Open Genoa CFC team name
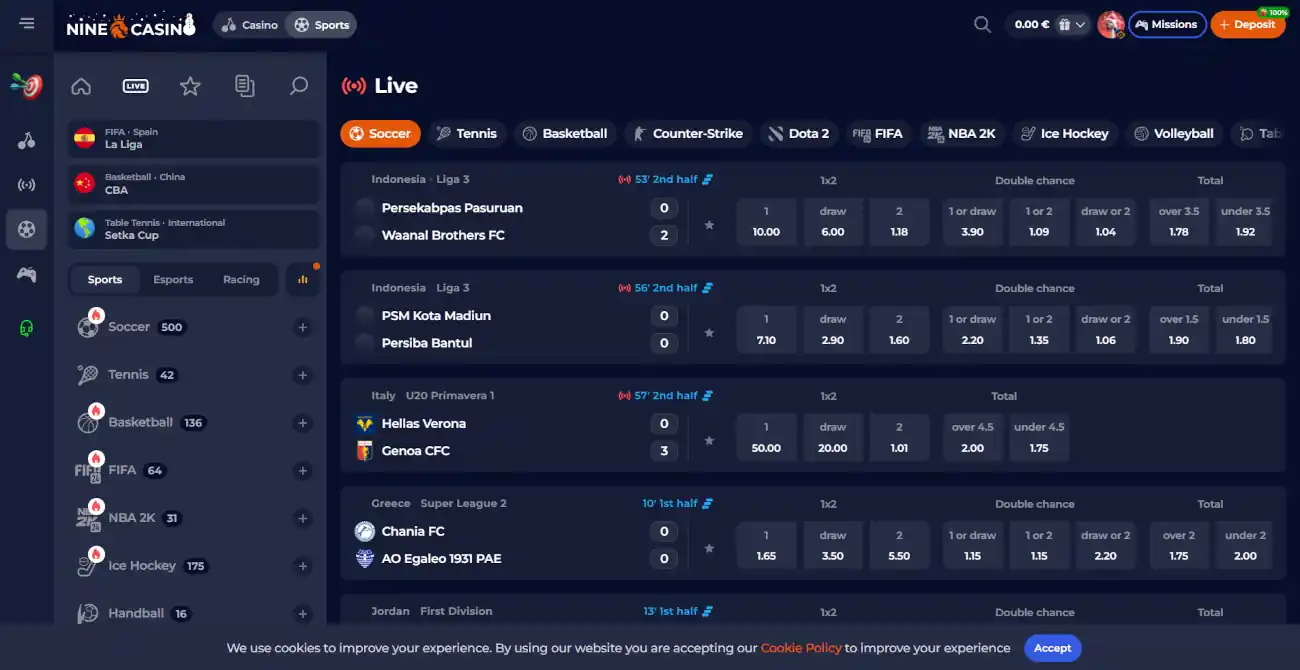The height and width of the screenshot is (670, 1300). (416, 451)
